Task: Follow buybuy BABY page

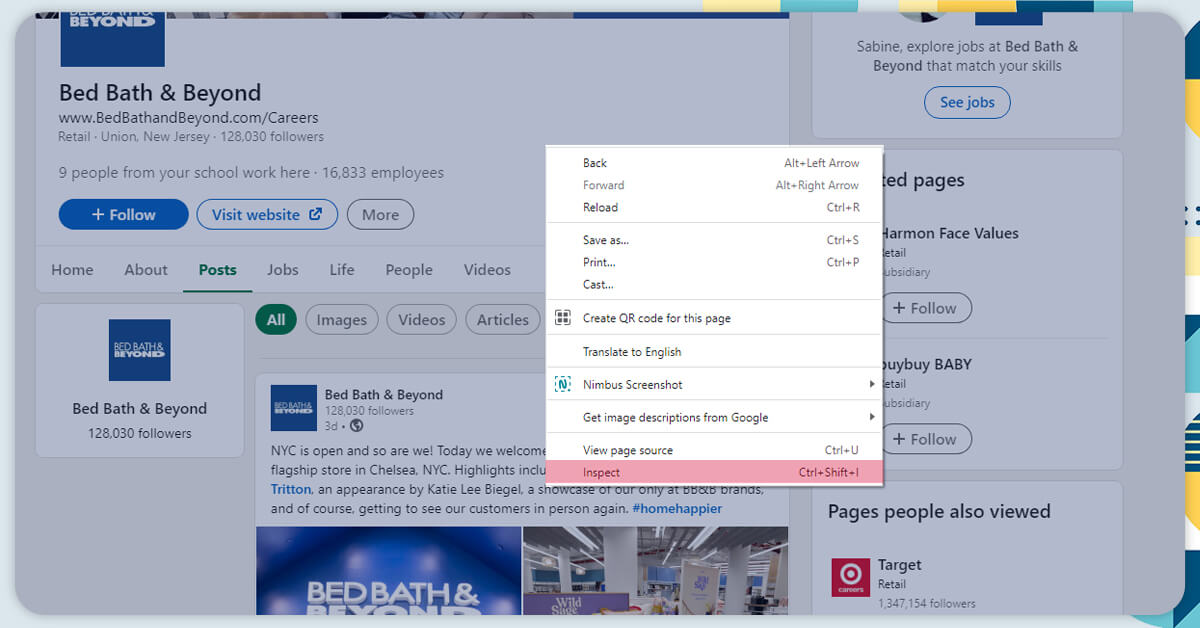Action: (x=926, y=439)
